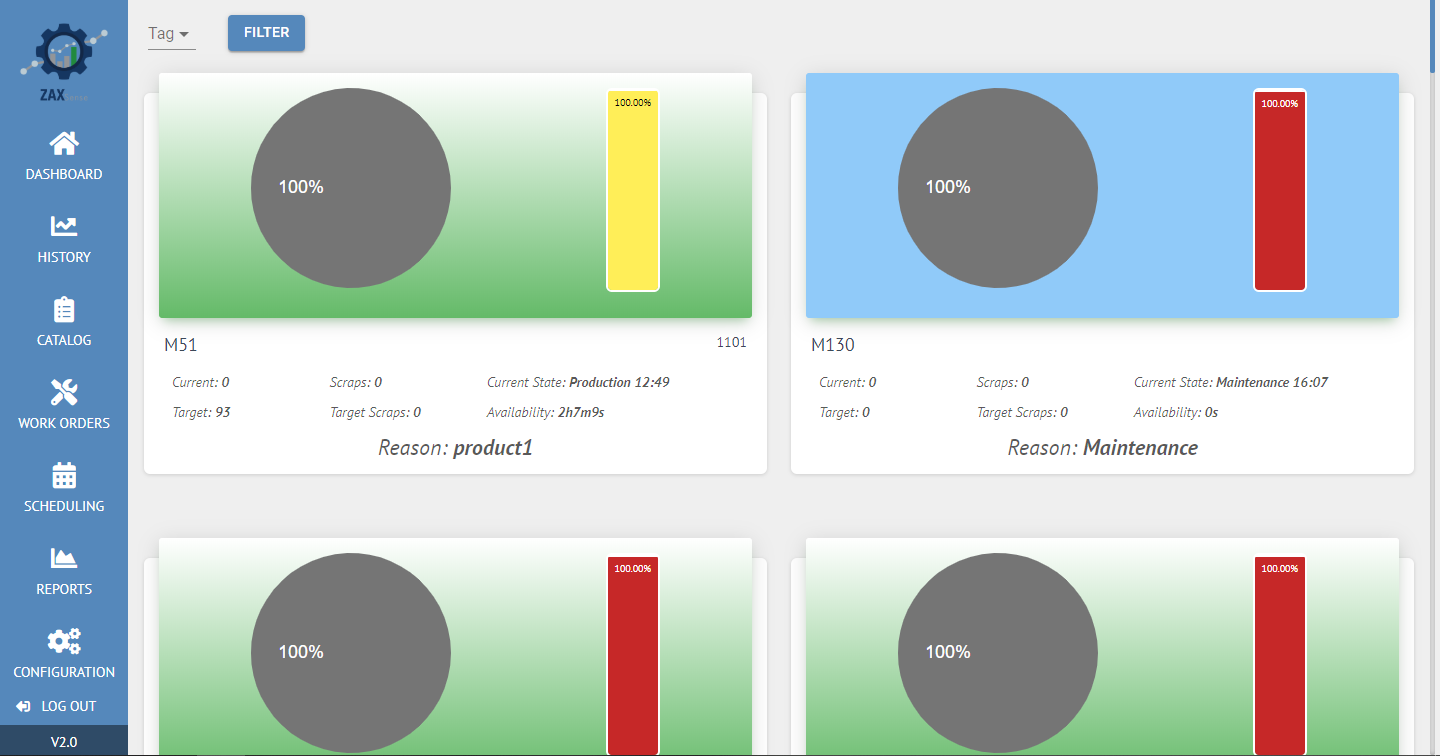The width and height of the screenshot is (1440, 756).
Task: Select the WORK ORDERS menu label
Action: point(64,423)
